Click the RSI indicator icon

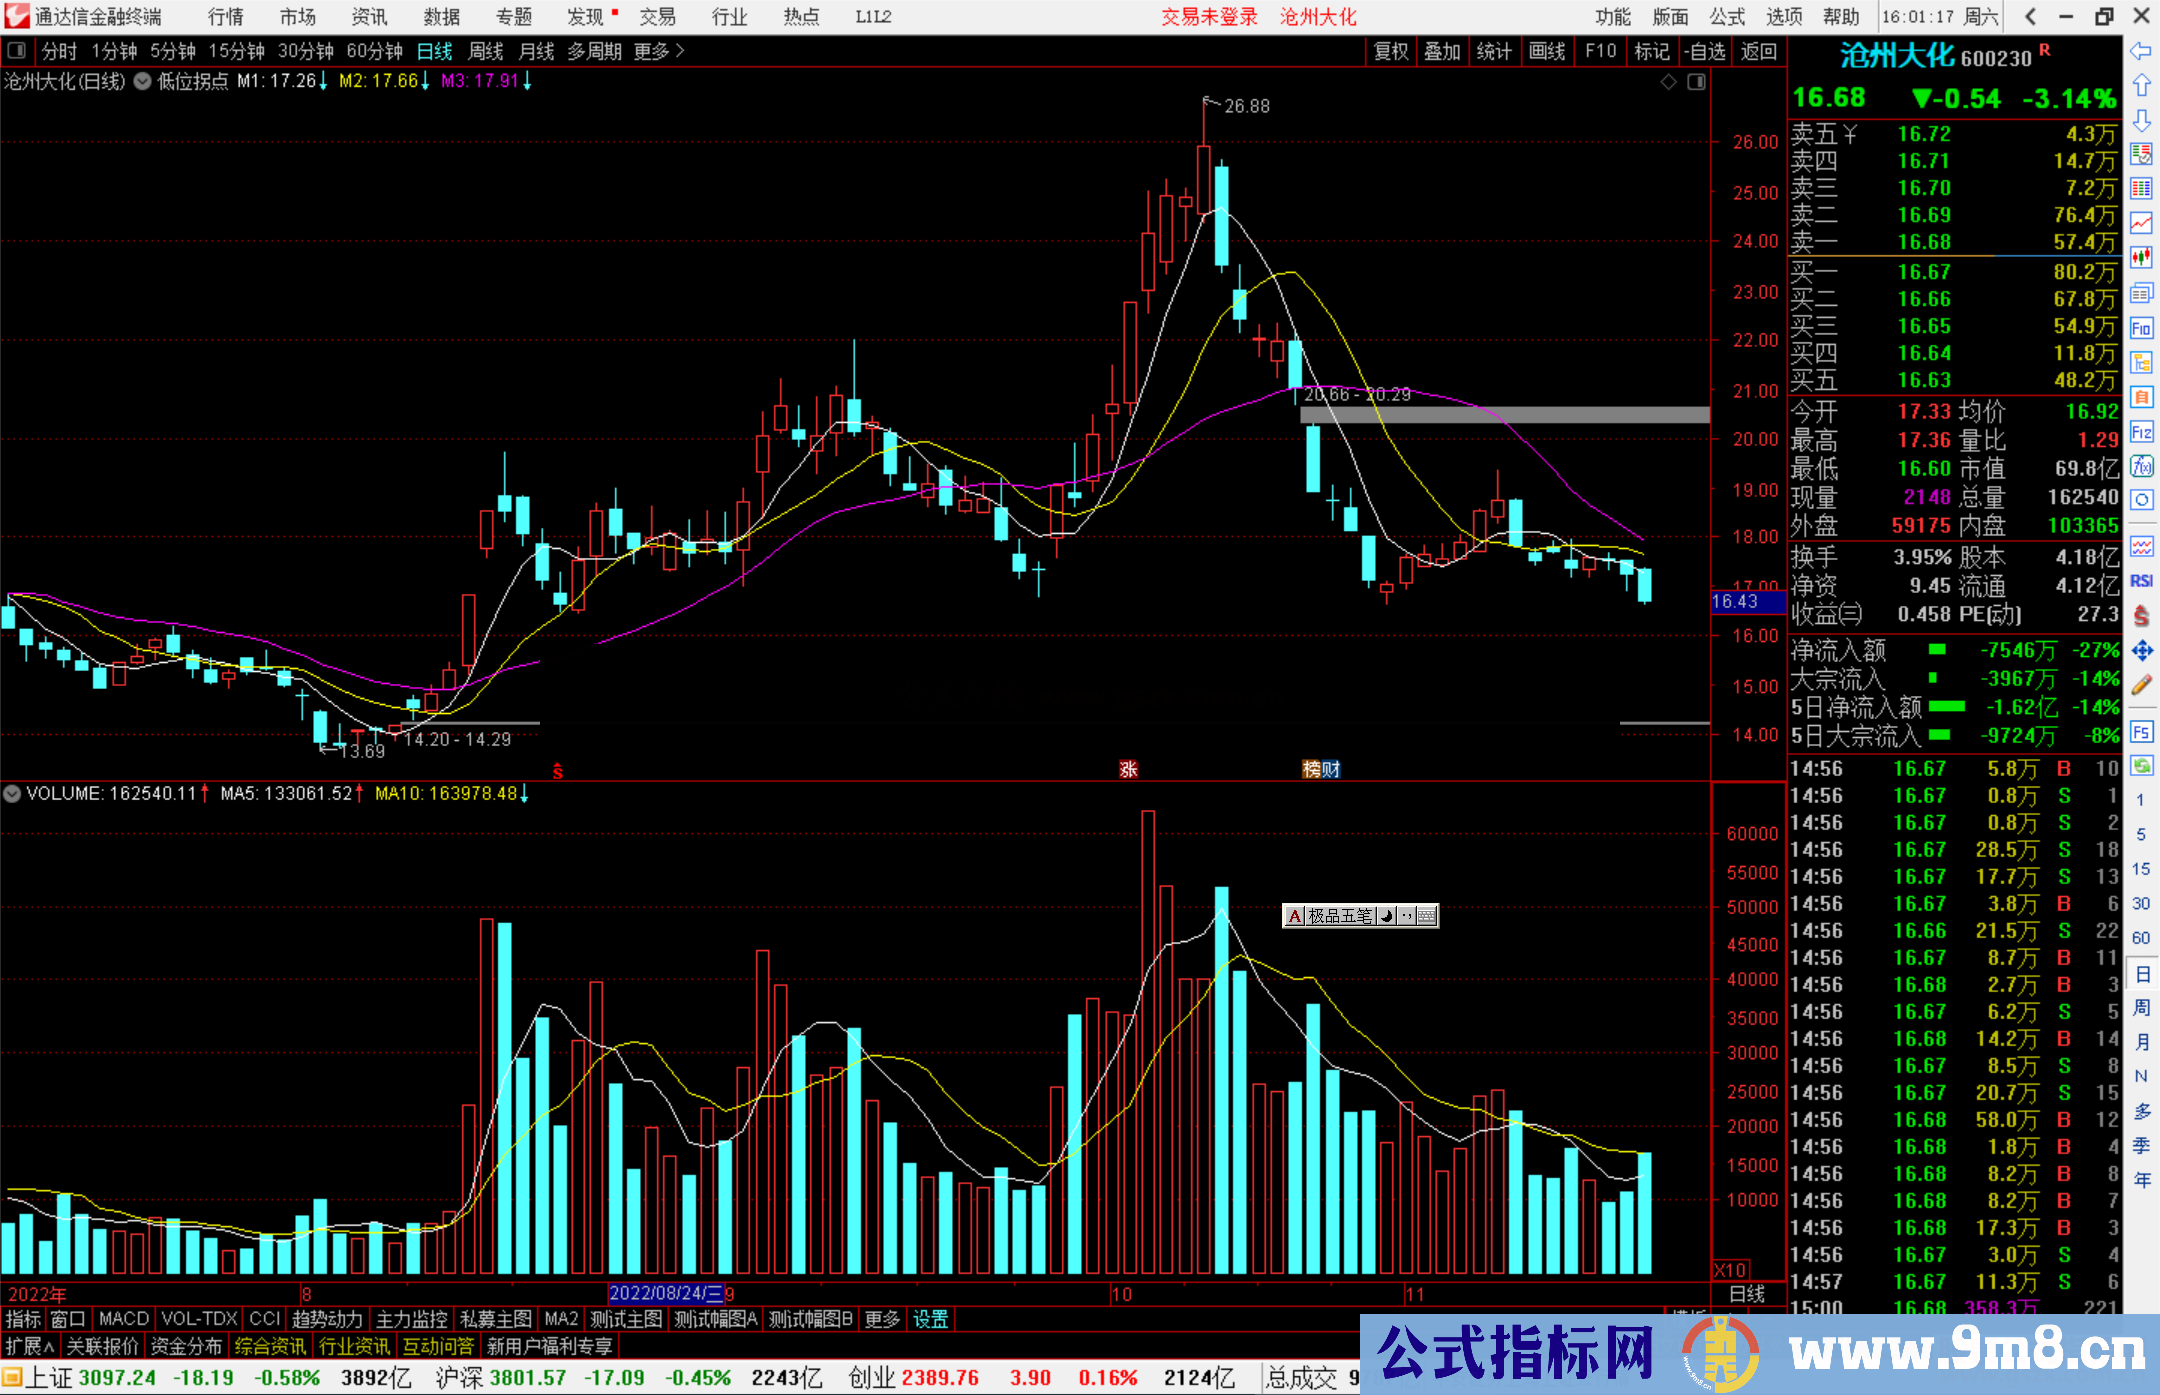point(2141,581)
